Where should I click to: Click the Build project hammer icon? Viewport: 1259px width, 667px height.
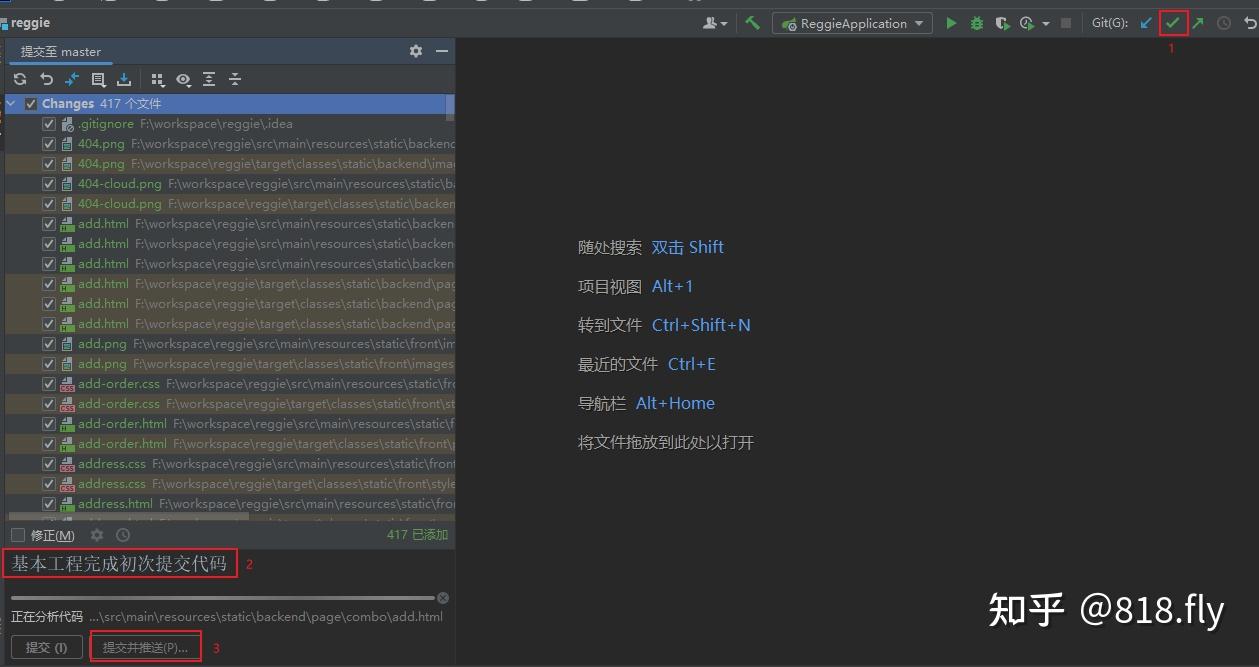pyautogui.click(x=752, y=23)
